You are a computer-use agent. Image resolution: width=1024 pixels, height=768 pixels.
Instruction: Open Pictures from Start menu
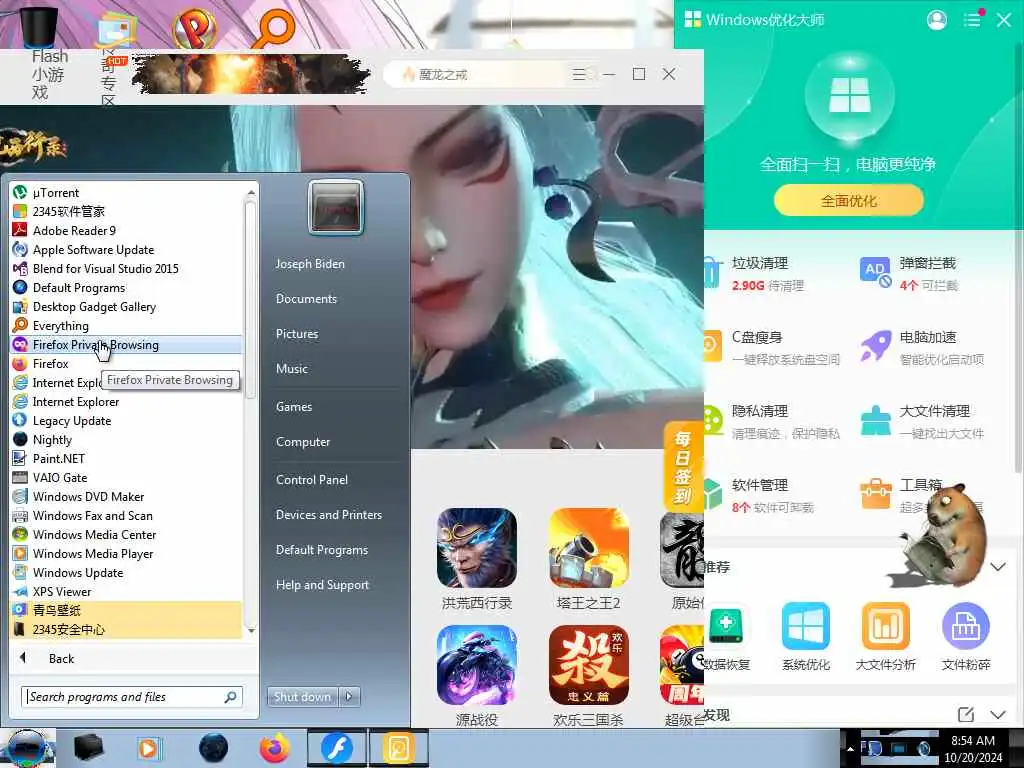click(297, 334)
